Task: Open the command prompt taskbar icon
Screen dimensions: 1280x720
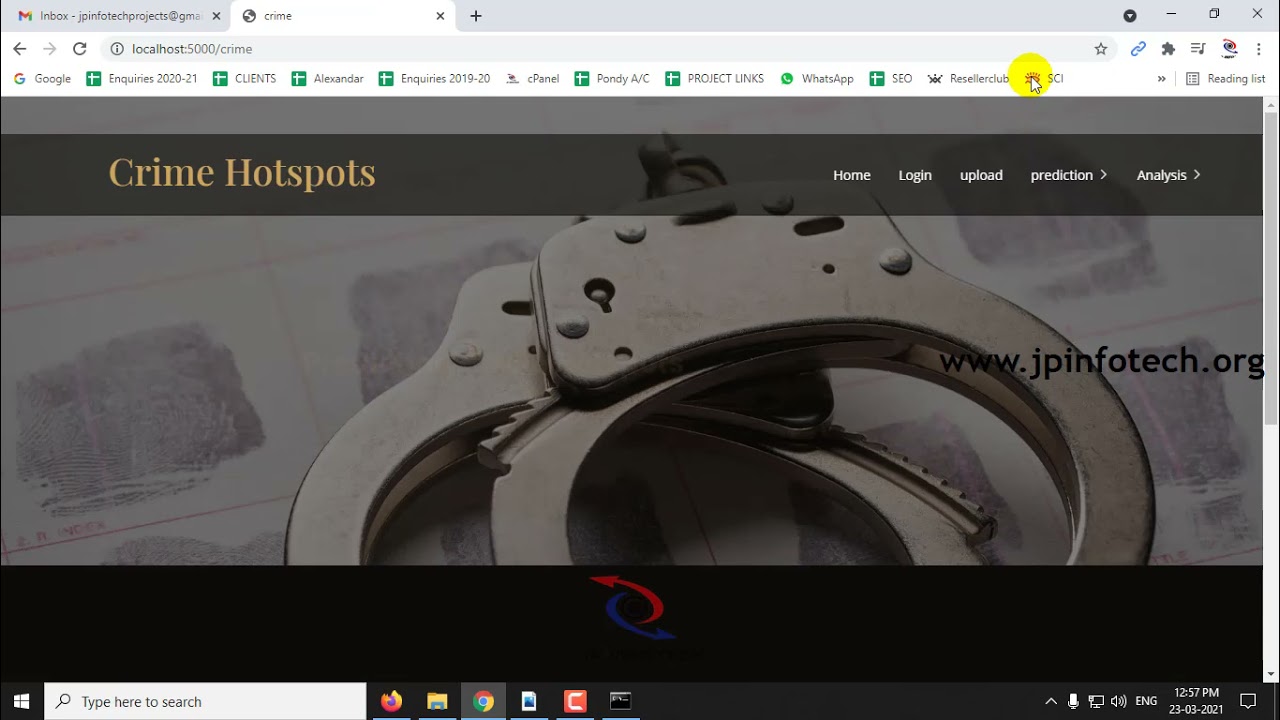Action: (x=621, y=701)
